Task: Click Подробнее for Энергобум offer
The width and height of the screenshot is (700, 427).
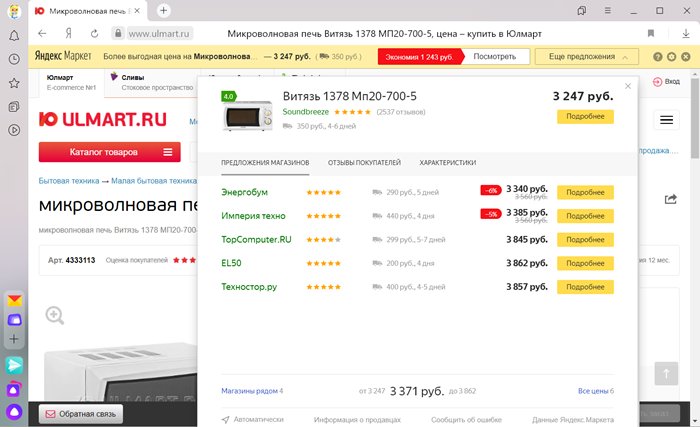Action: [585, 193]
